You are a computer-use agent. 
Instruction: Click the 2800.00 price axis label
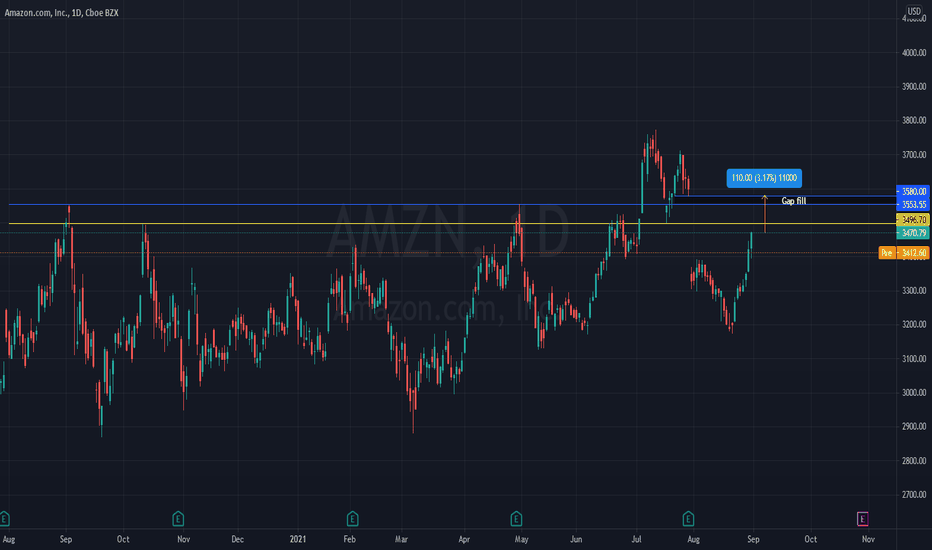(x=914, y=460)
